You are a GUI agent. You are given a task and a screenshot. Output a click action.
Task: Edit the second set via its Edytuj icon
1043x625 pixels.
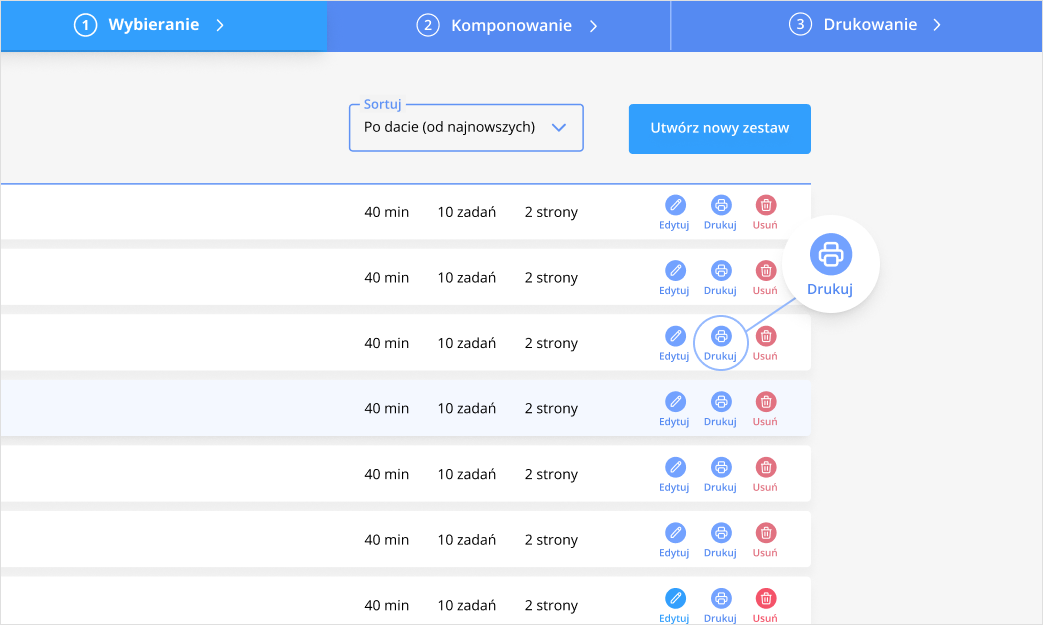pyautogui.click(x=675, y=271)
